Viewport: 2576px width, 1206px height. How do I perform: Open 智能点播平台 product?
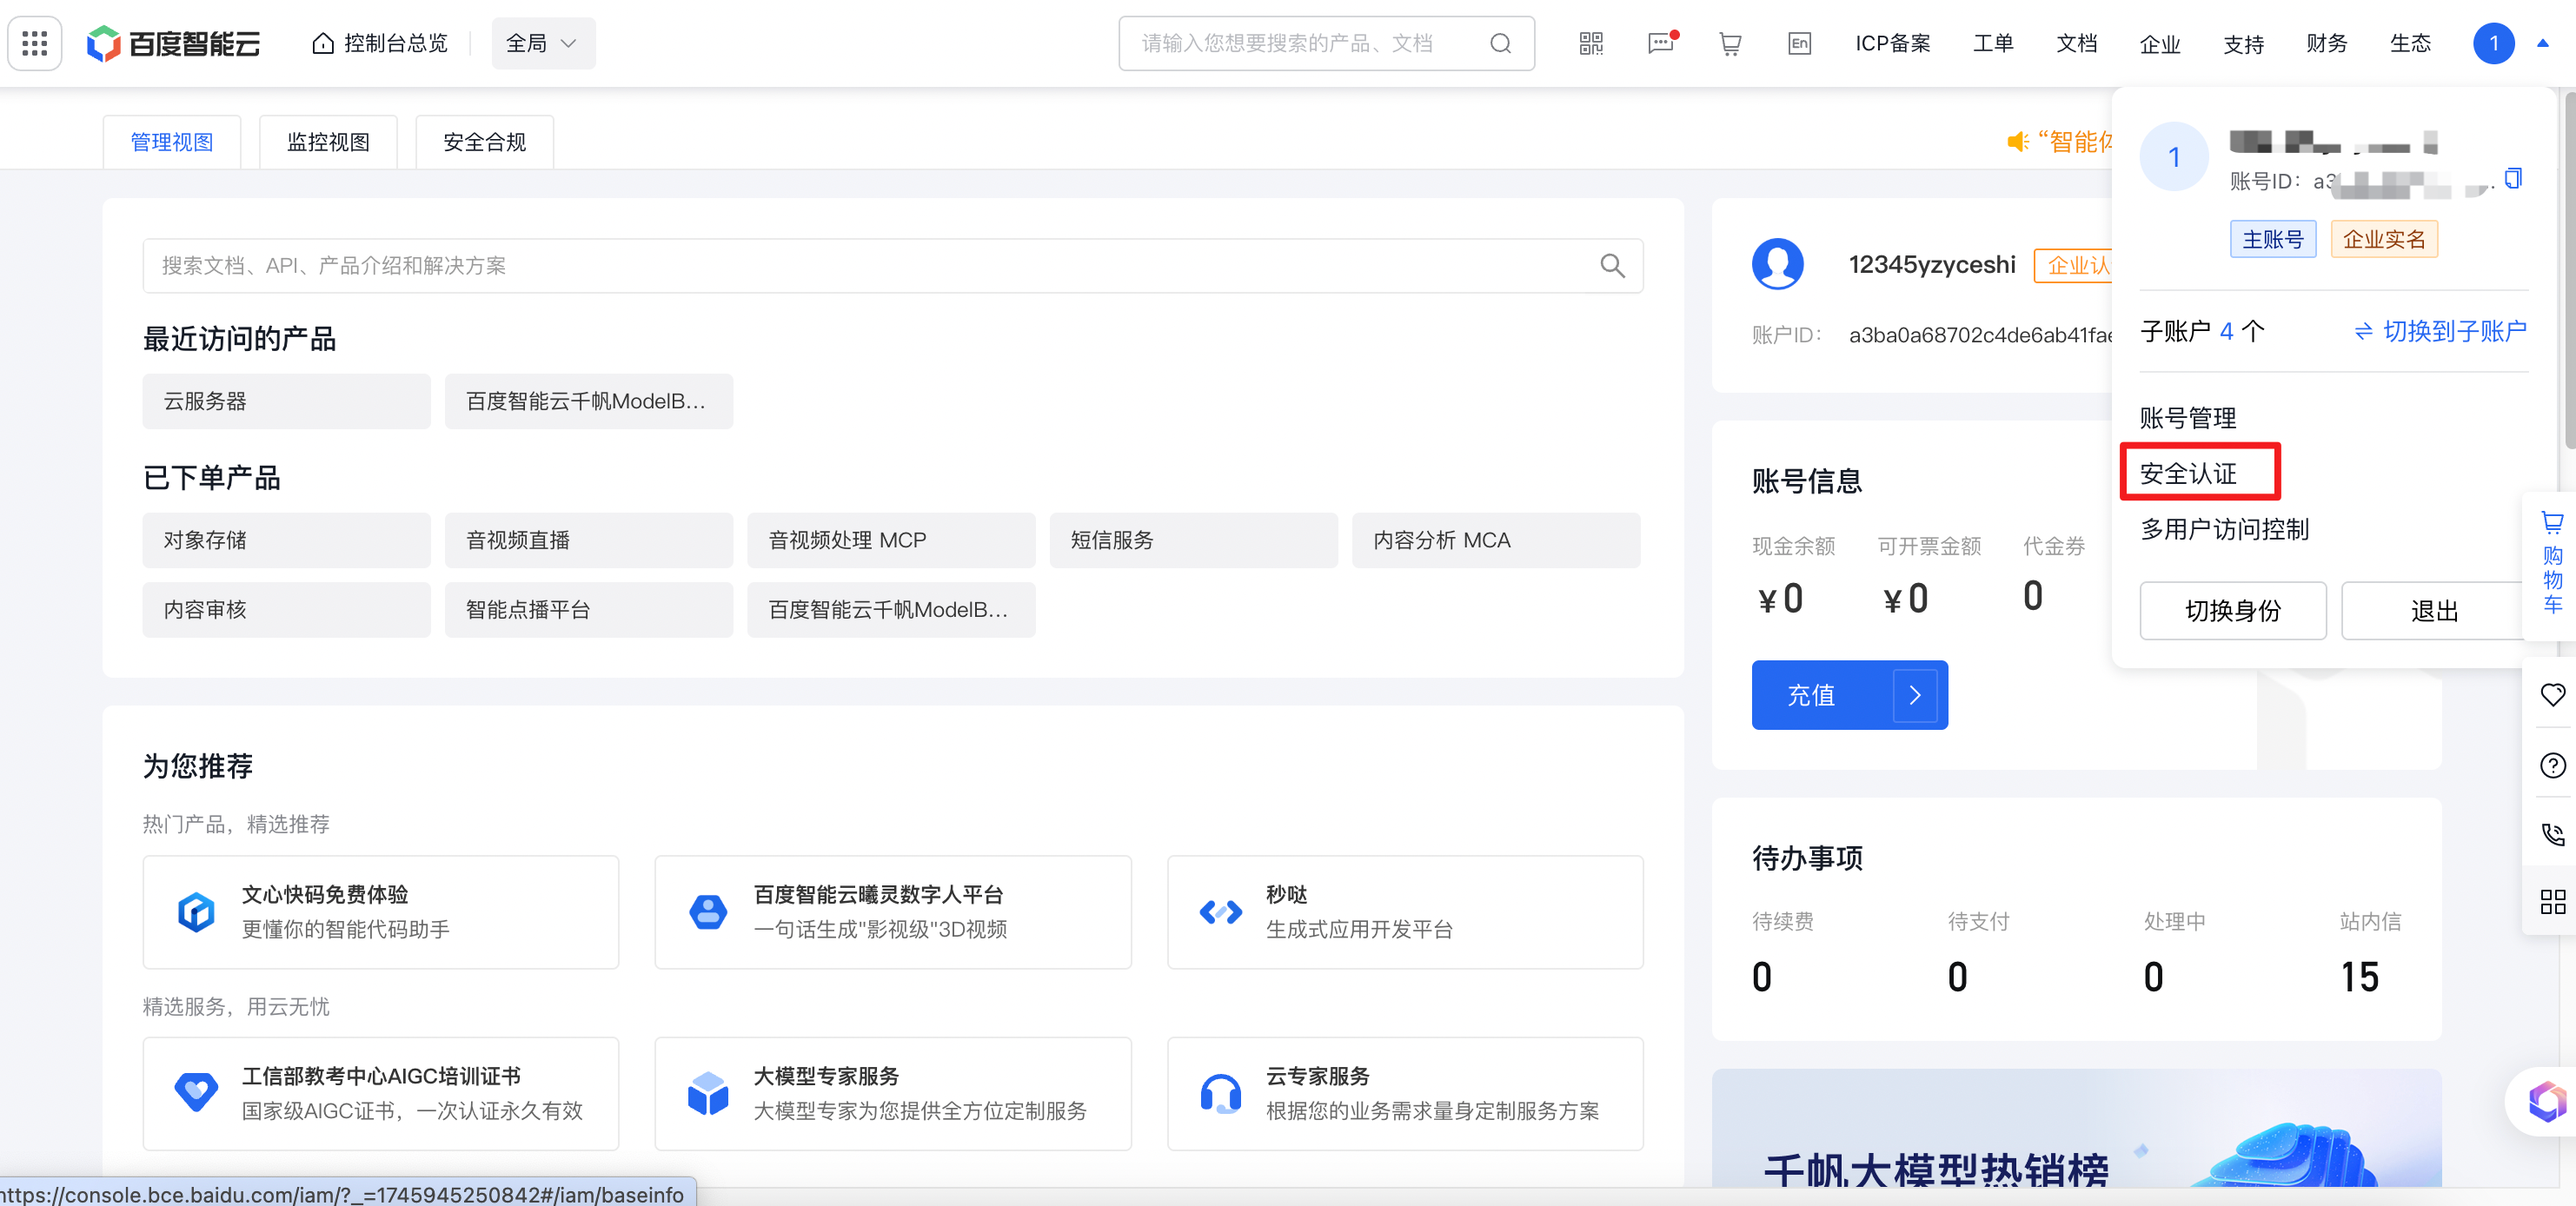click(x=588, y=609)
